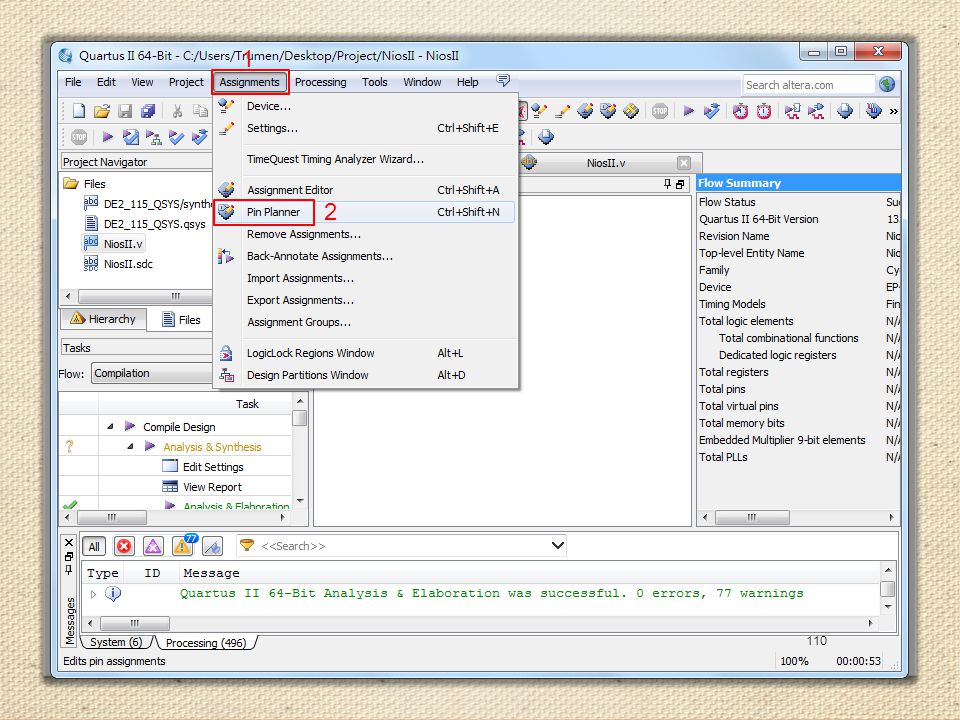This screenshot has width=960, height=720.
Task: Float the Messages panel with the restore icon
Action: 69,557
